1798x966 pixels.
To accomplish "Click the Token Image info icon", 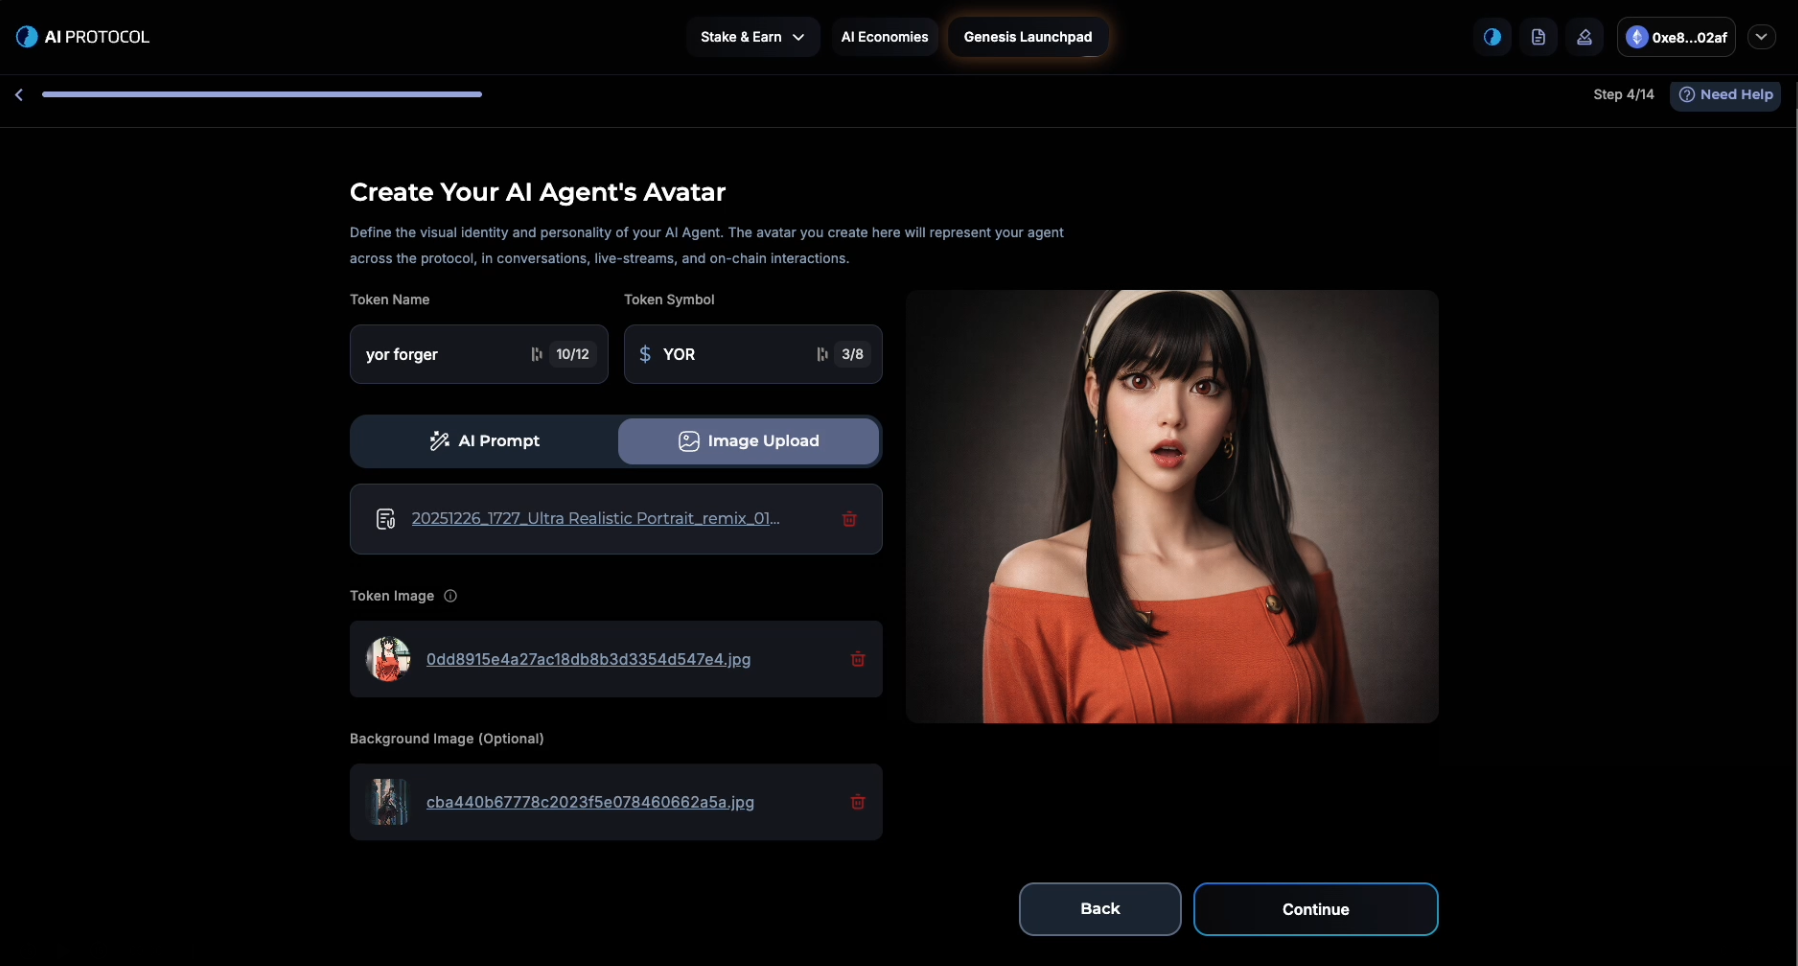I will point(450,596).
